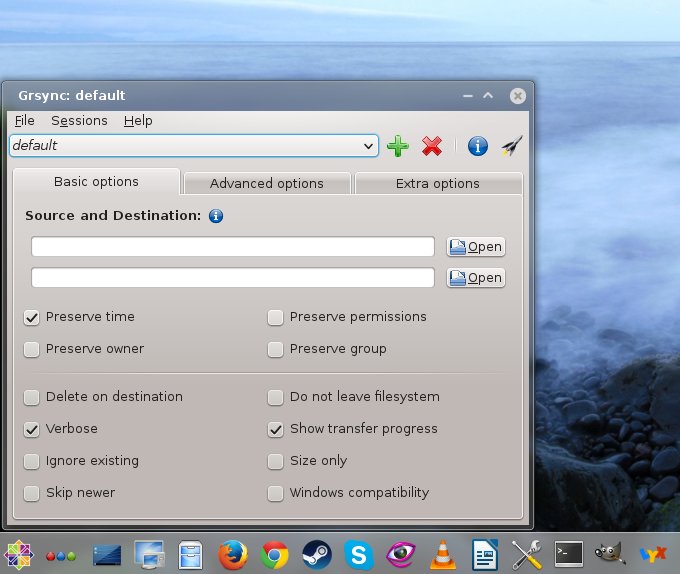Screen dimensions: 680x574
Task: Open the Sessions menu
Action: pyautogui.click(x=79, y=121)
